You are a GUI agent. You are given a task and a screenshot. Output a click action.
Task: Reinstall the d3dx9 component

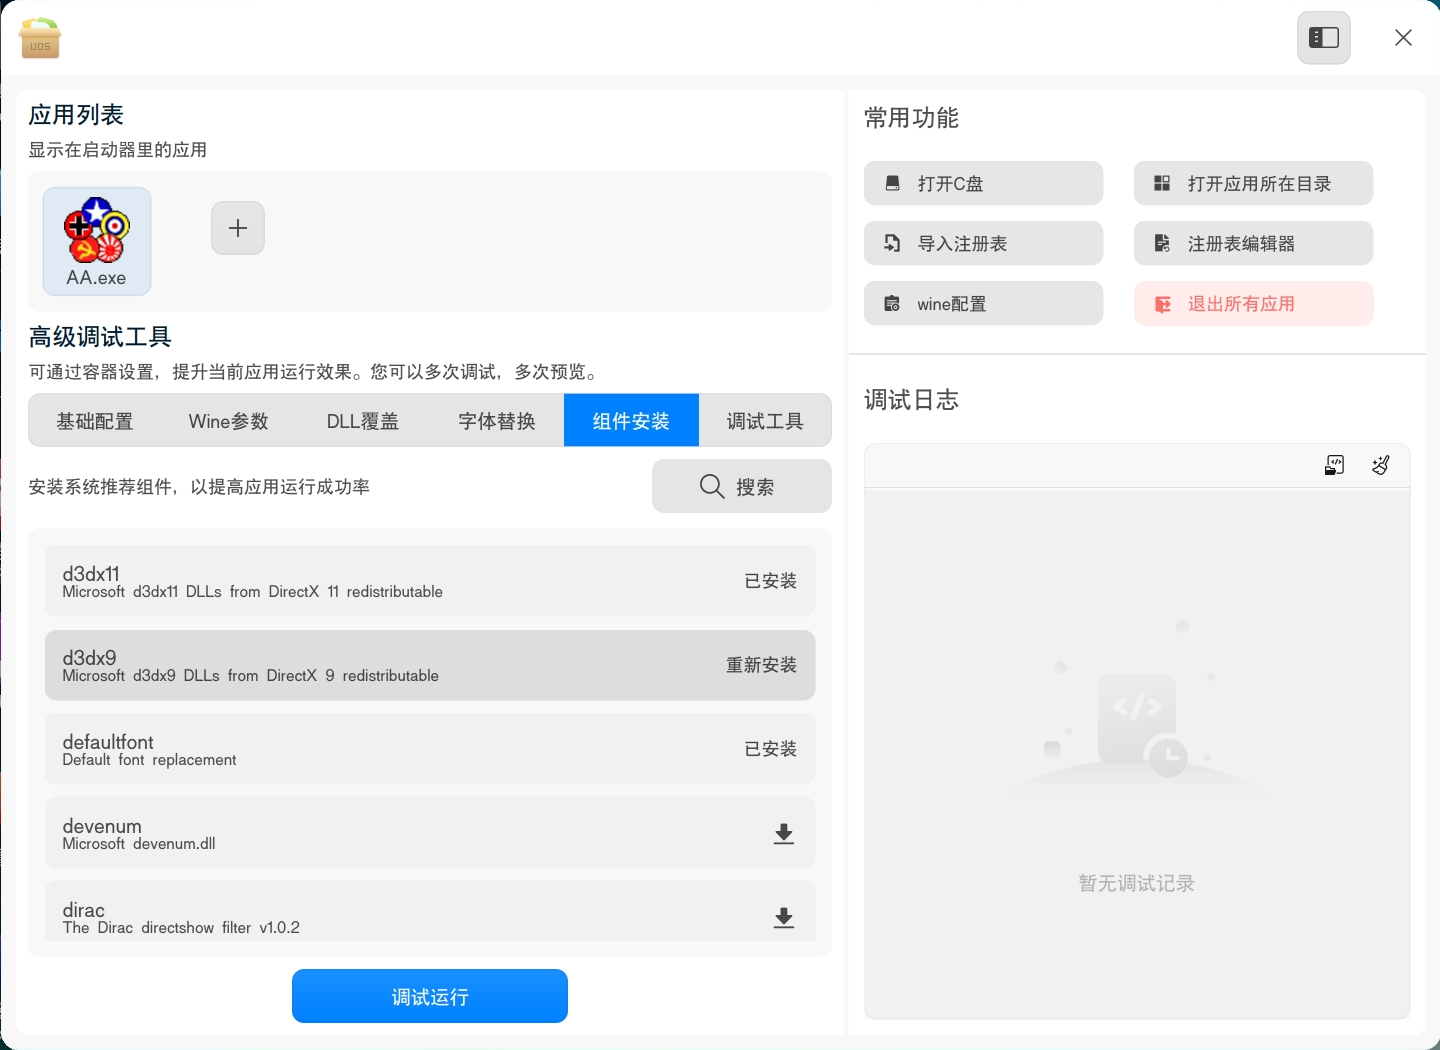(761, 665)
